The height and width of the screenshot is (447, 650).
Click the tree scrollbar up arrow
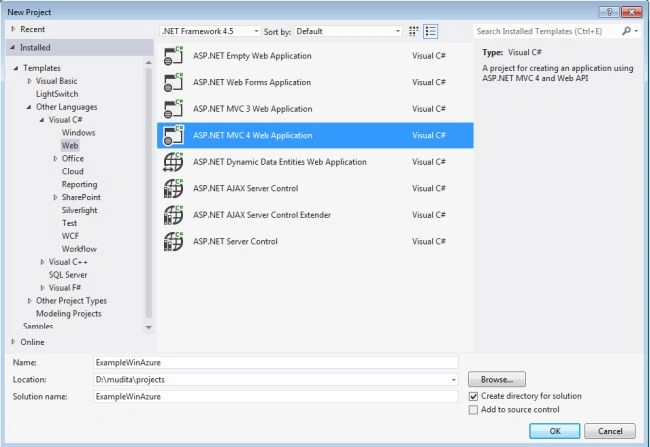pyautogui.click(x=148, y=63)
